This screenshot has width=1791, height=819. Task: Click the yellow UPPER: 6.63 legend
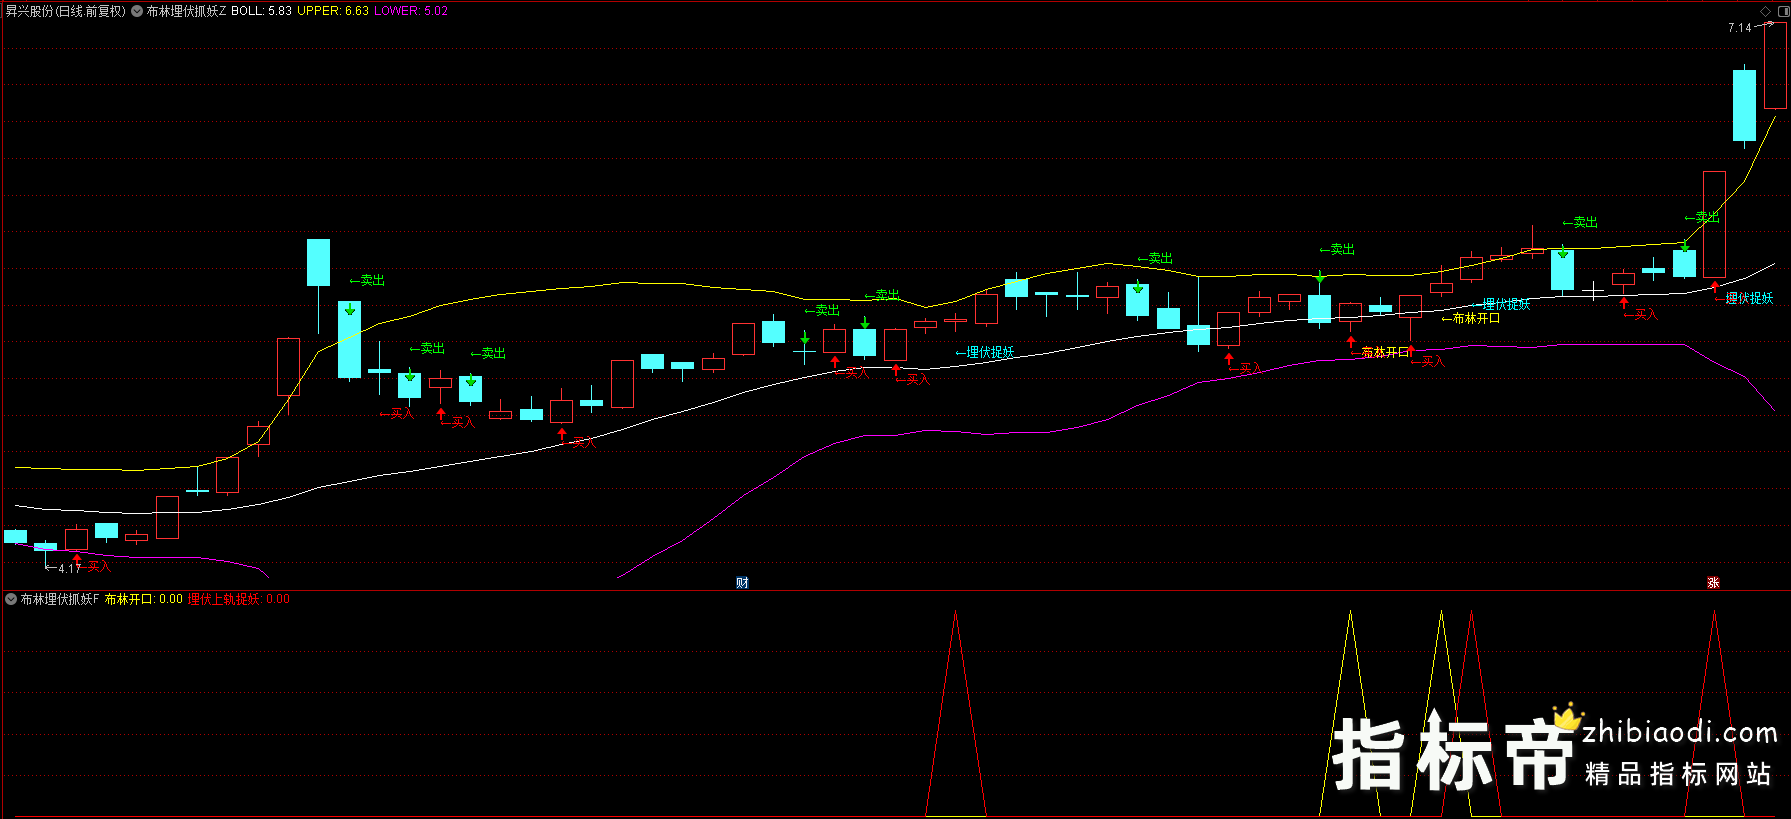(333, 11)
